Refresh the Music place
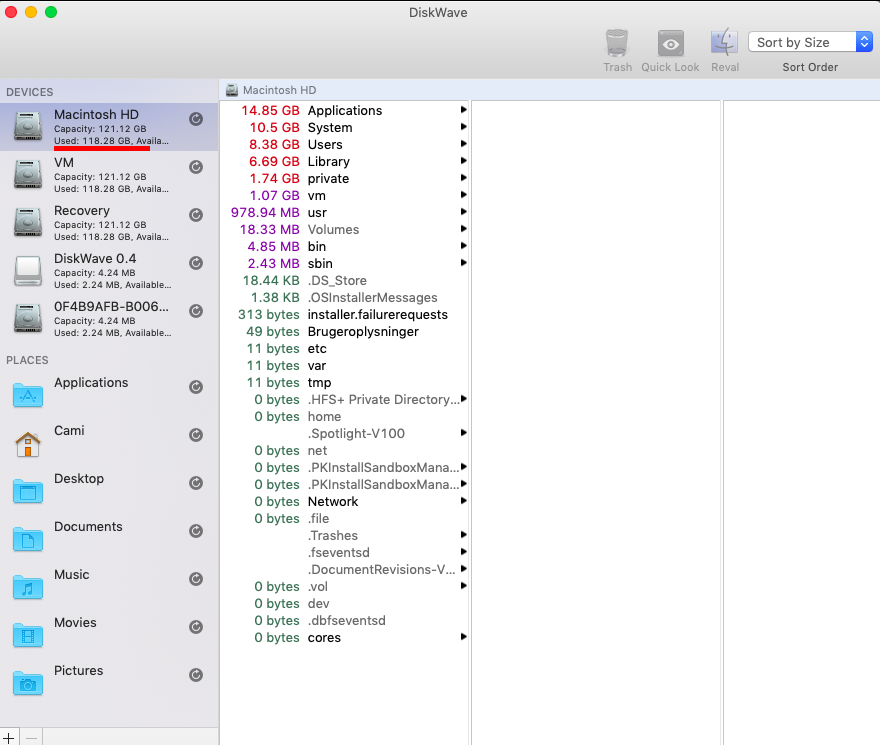The height and width of the screenshot is (745, 880). pyautogui.click(x=196, y=579)
